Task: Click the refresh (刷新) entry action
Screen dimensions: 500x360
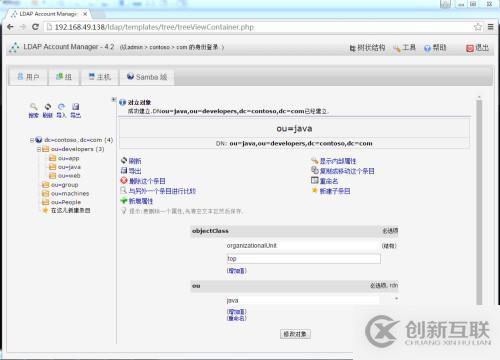Action: tap(131, 161)
